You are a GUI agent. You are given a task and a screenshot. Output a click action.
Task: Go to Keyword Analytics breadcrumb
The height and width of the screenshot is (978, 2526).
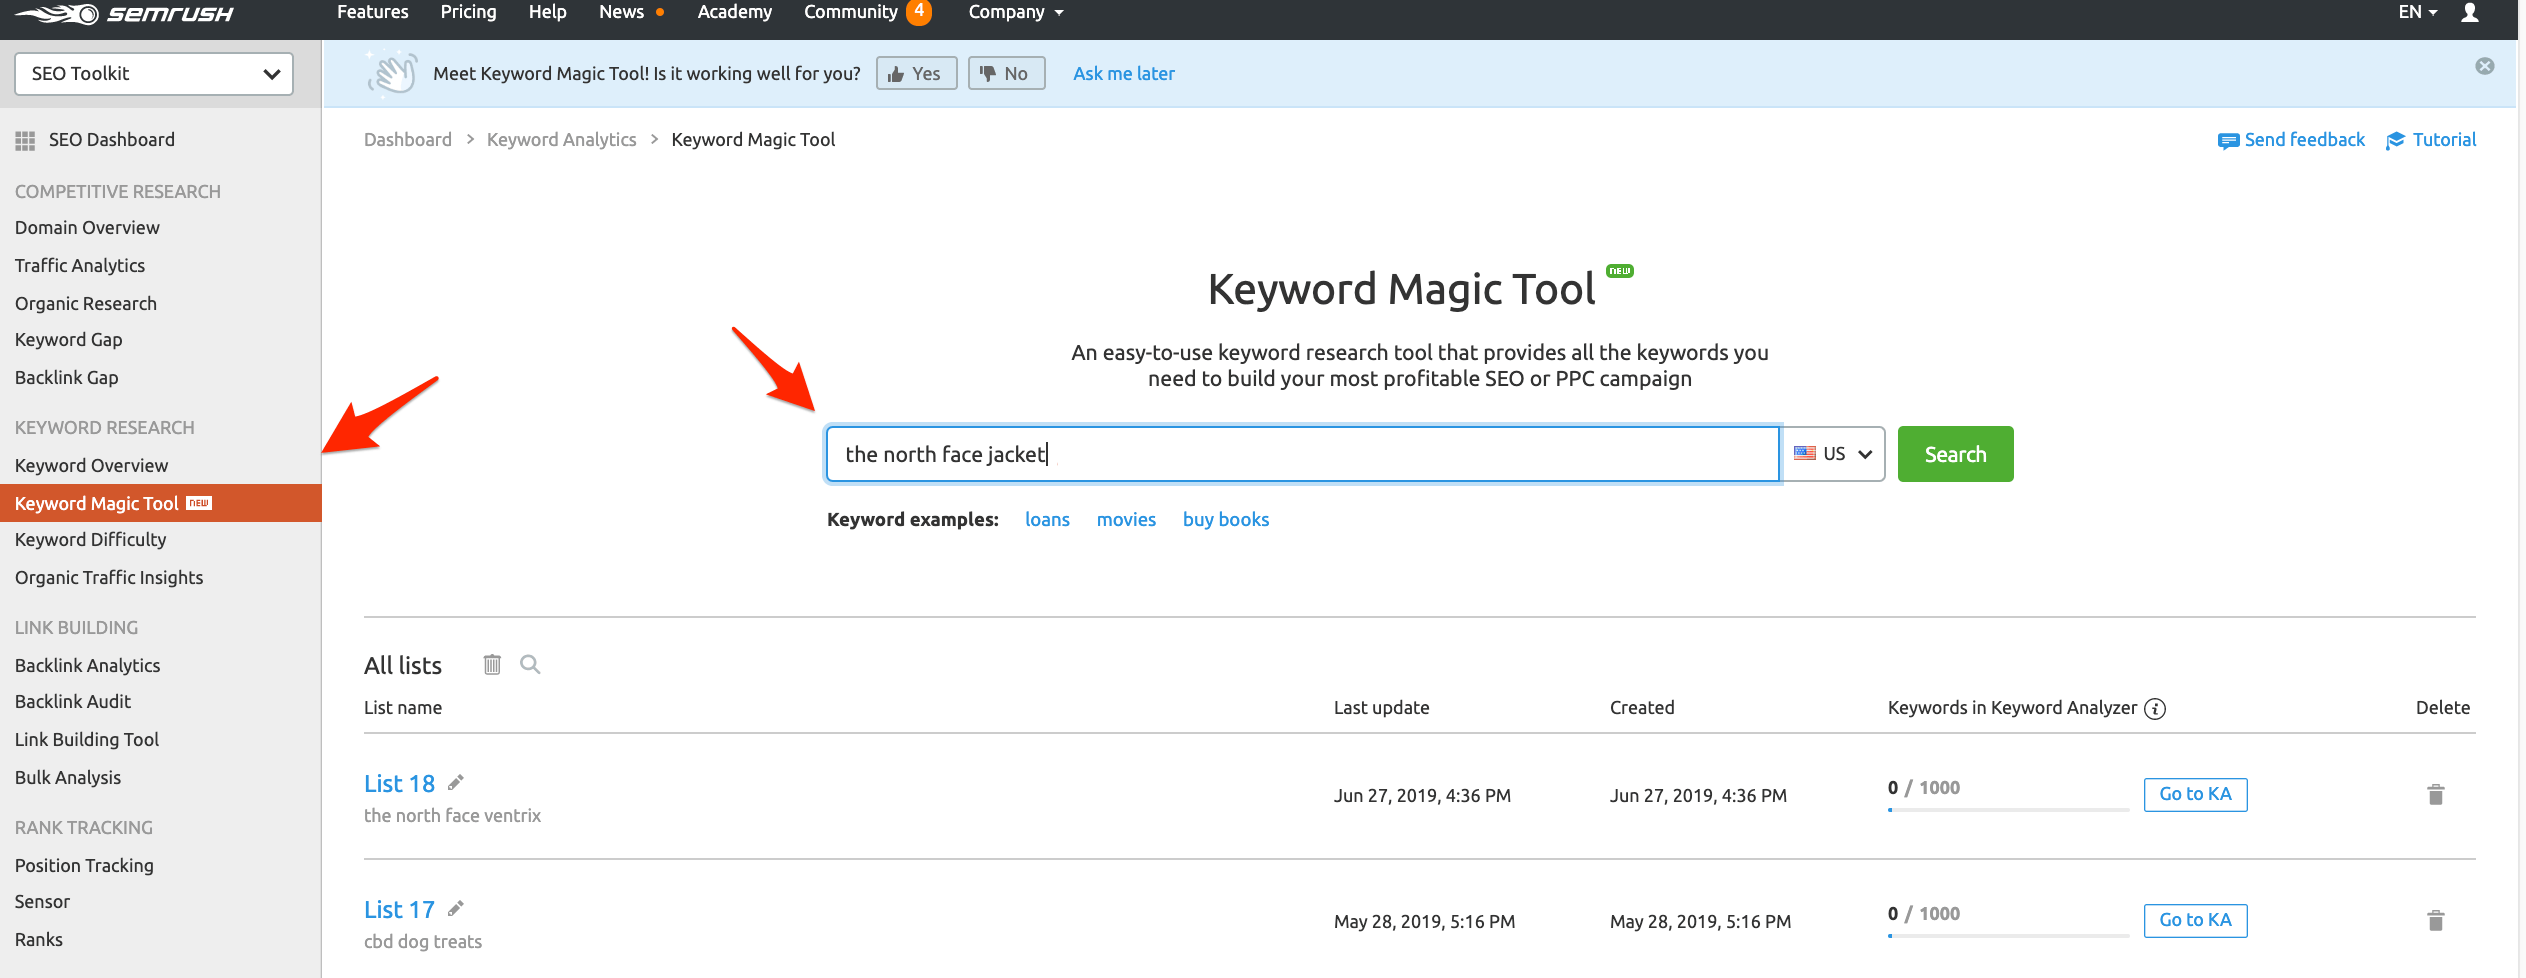click(561, 140)
